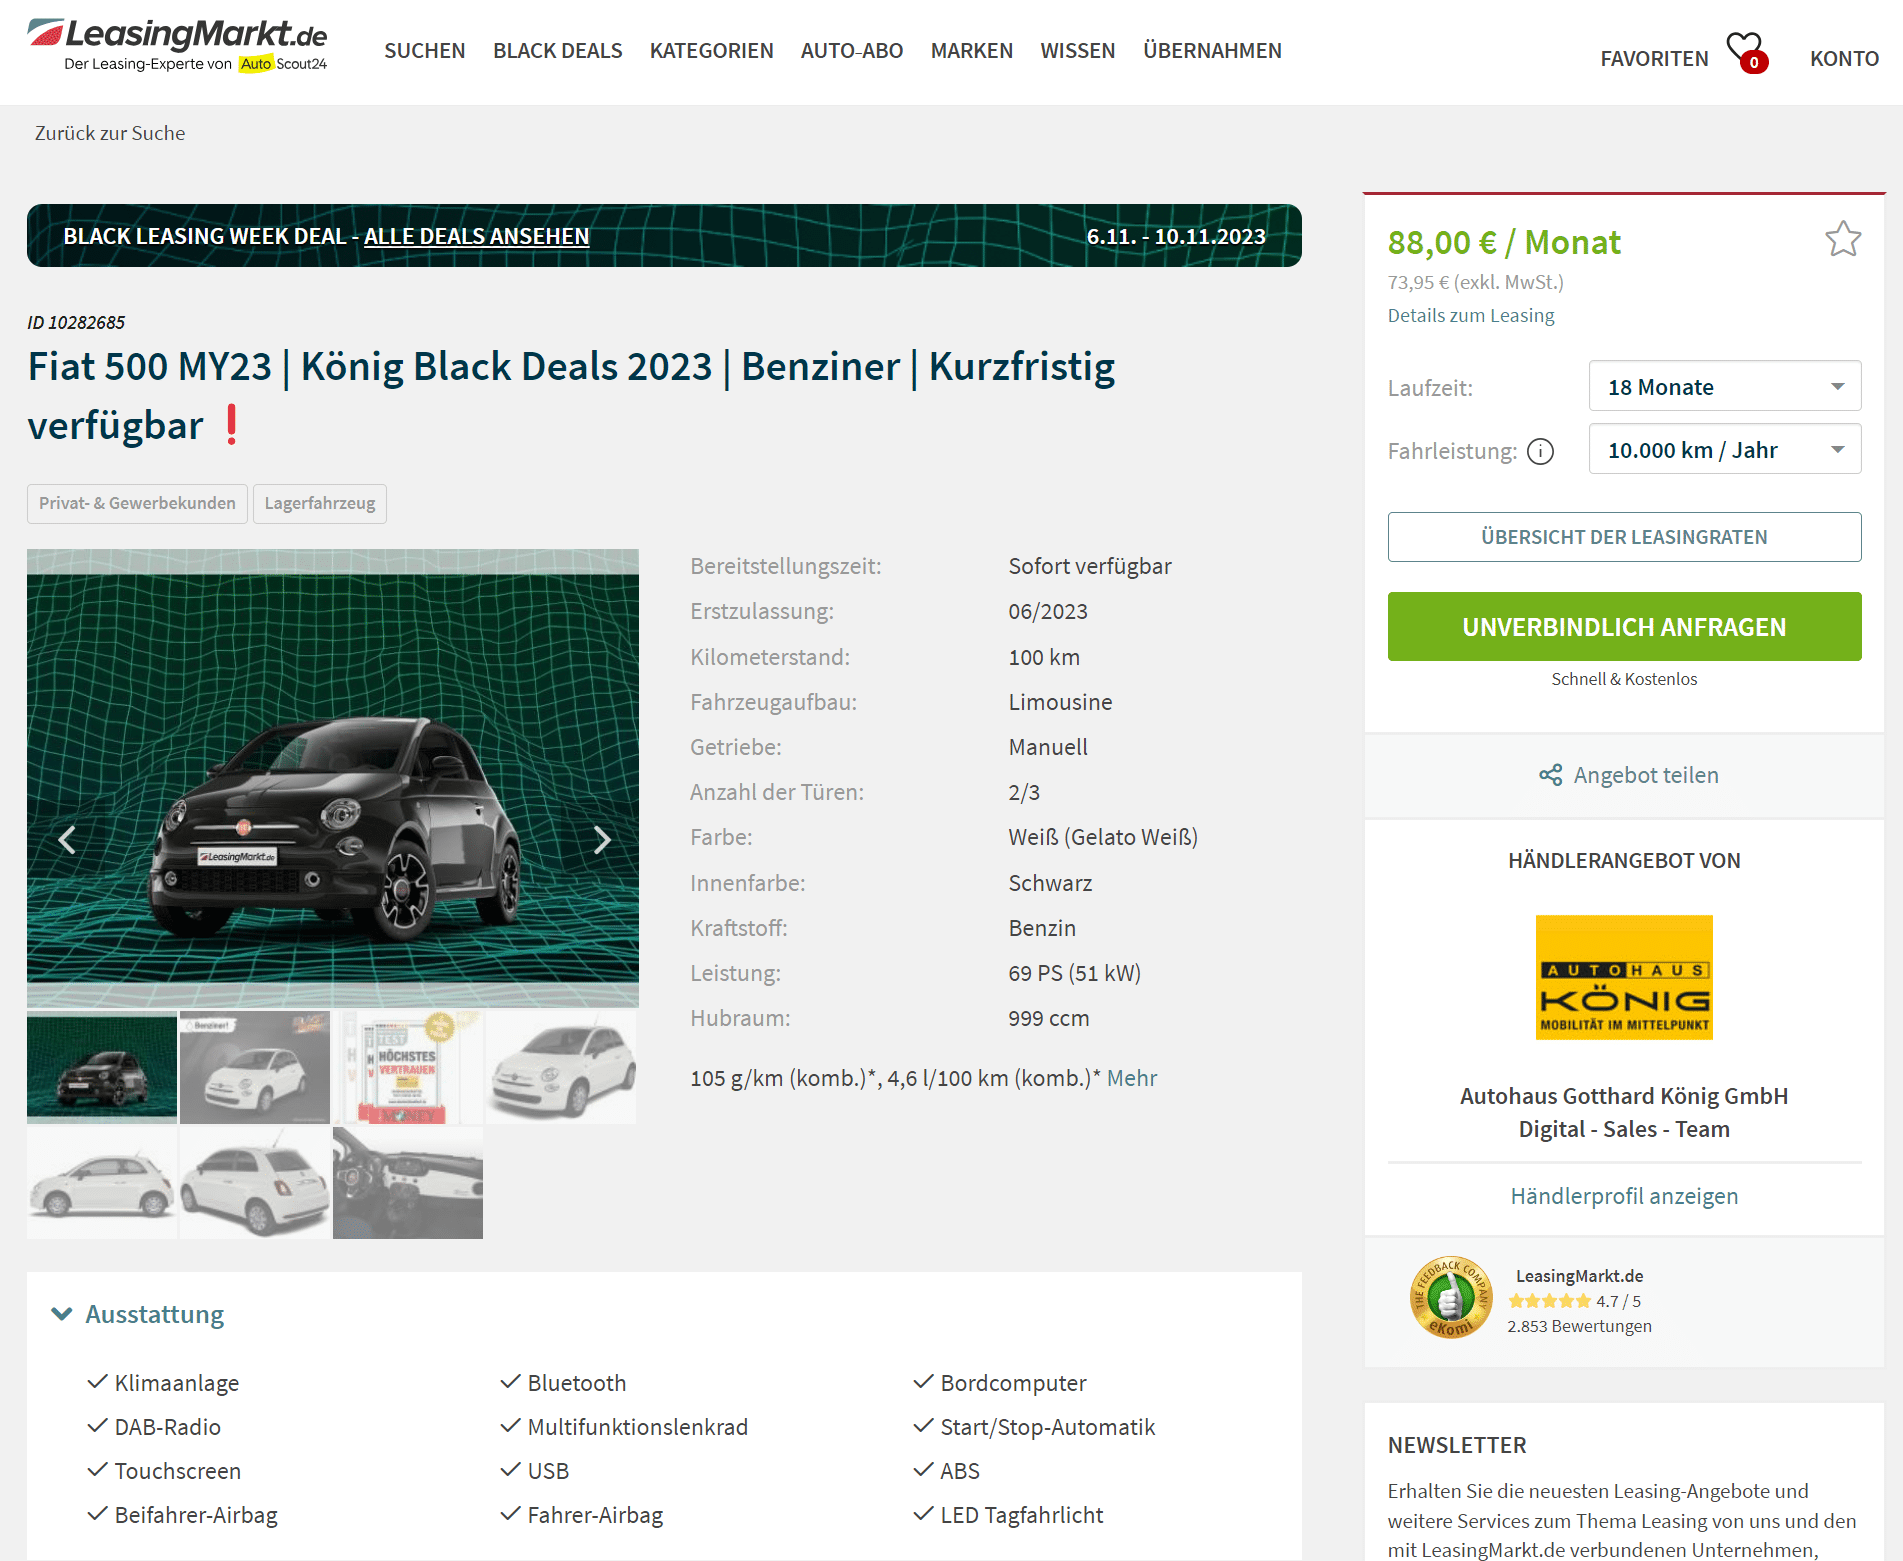Viewport: 1903px width, 1561px height.
Task: Click the ID 10282685 text
Action: coord(76,323)
